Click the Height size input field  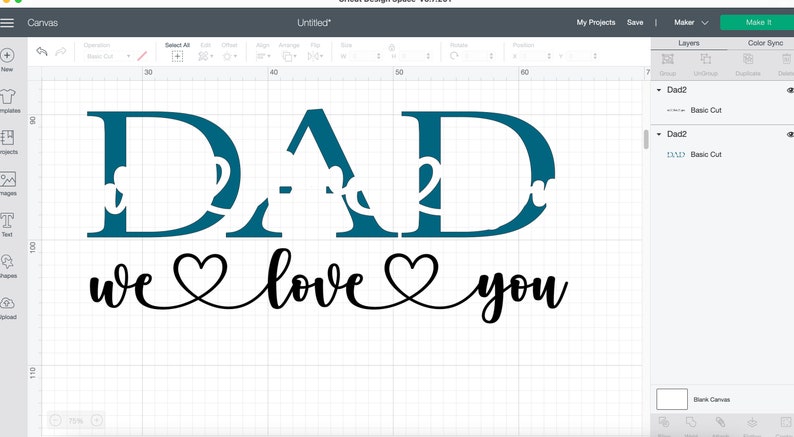coord(414,56)
